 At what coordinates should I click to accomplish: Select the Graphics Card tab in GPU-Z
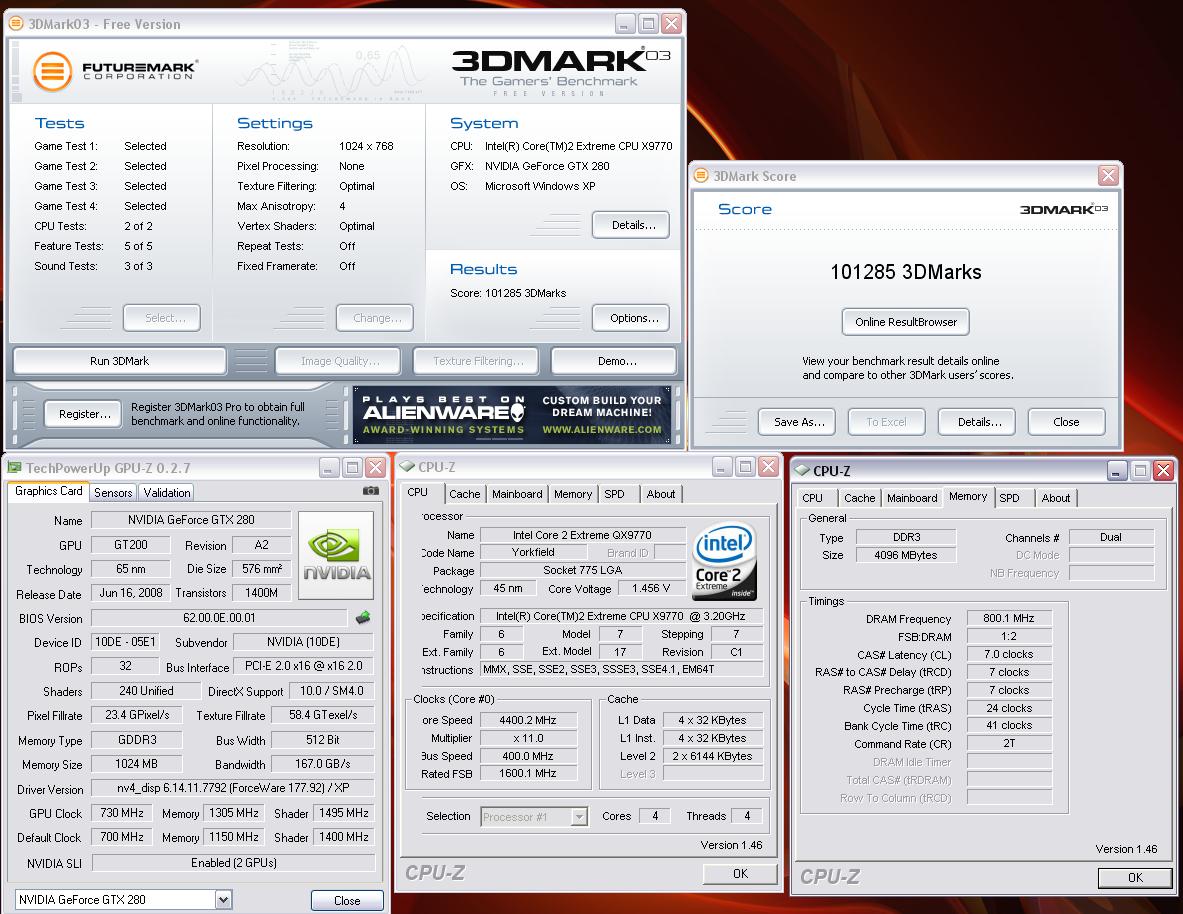(49, 491)
